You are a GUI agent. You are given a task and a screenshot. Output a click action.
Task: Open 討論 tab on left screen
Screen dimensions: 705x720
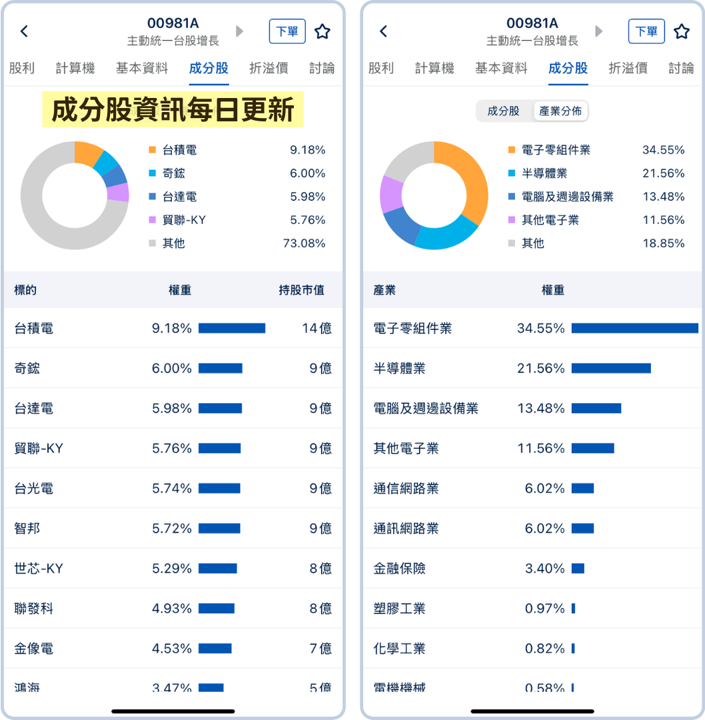tap(322, 68)
